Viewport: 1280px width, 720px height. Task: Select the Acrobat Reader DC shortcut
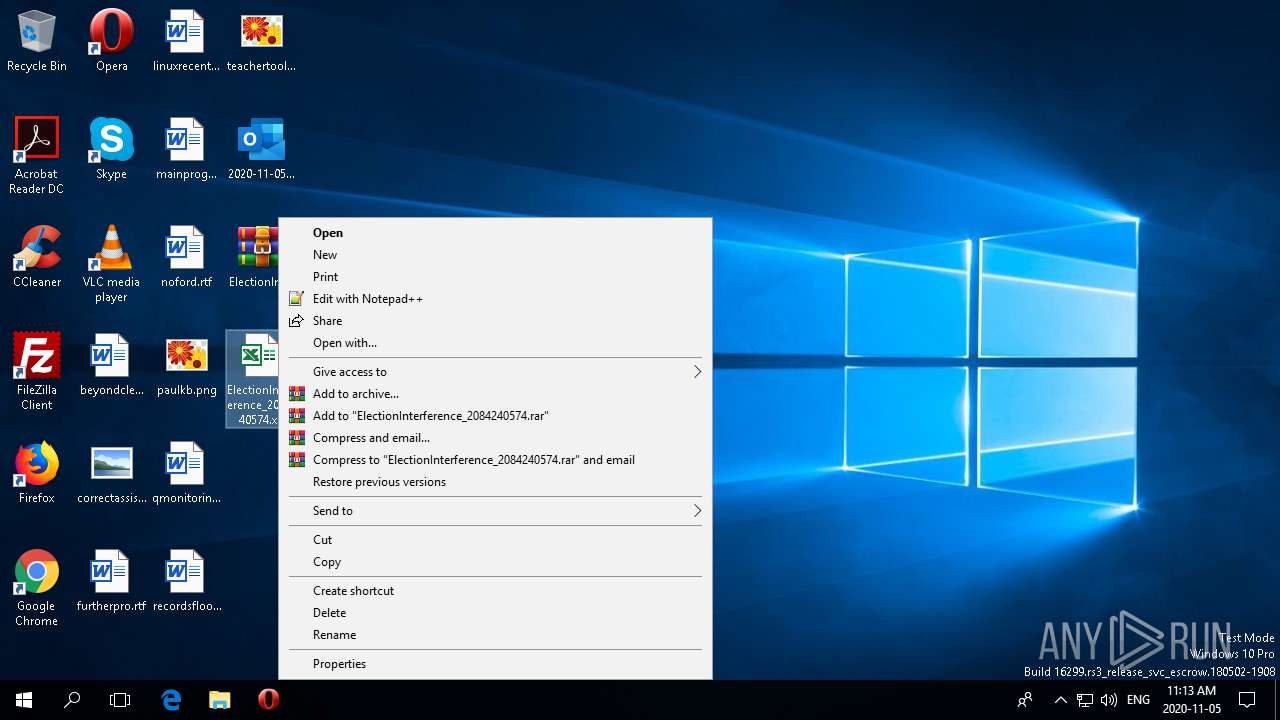[x=37, y=156]
